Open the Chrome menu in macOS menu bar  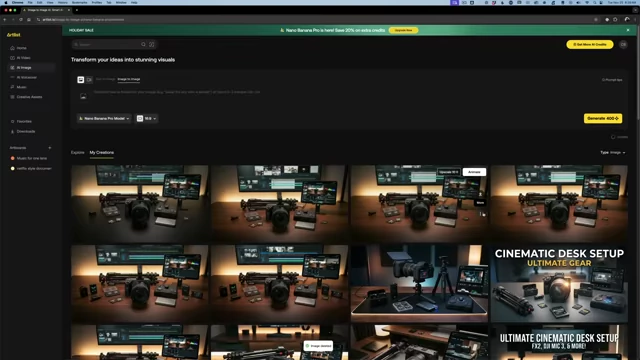[18, 2]
